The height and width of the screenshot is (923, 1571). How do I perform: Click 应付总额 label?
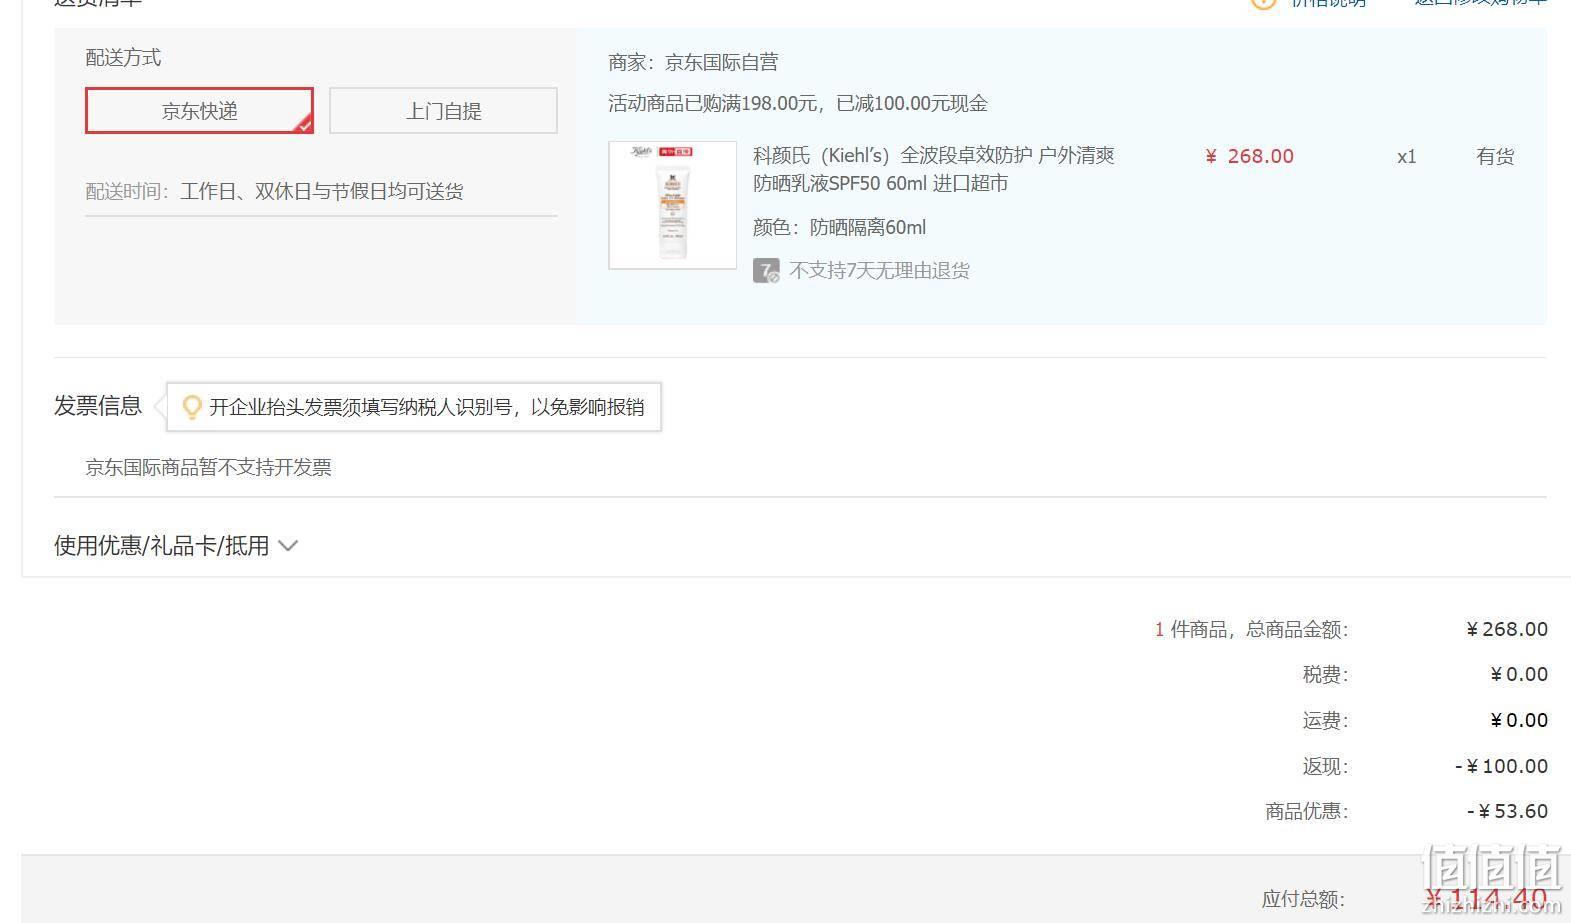(x=1304, y=899)
